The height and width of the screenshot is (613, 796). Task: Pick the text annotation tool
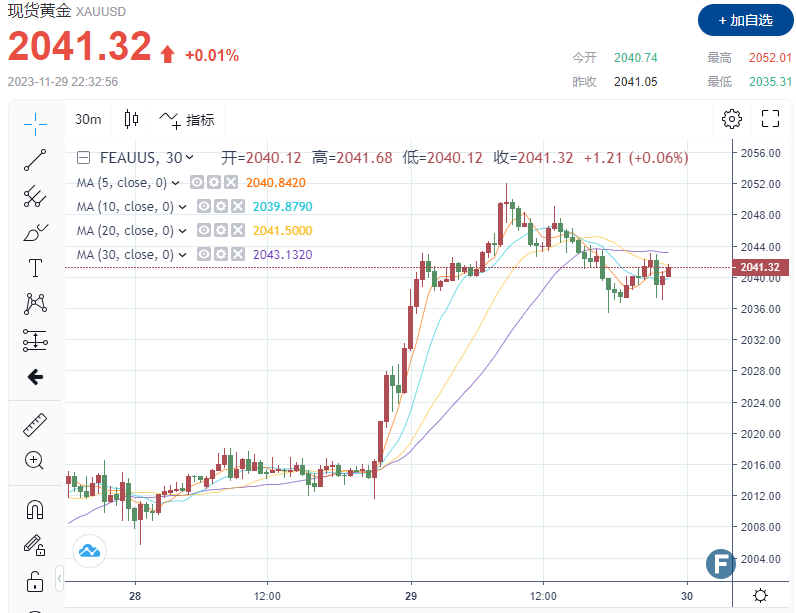pyautogui.click(x=35, y=268)
